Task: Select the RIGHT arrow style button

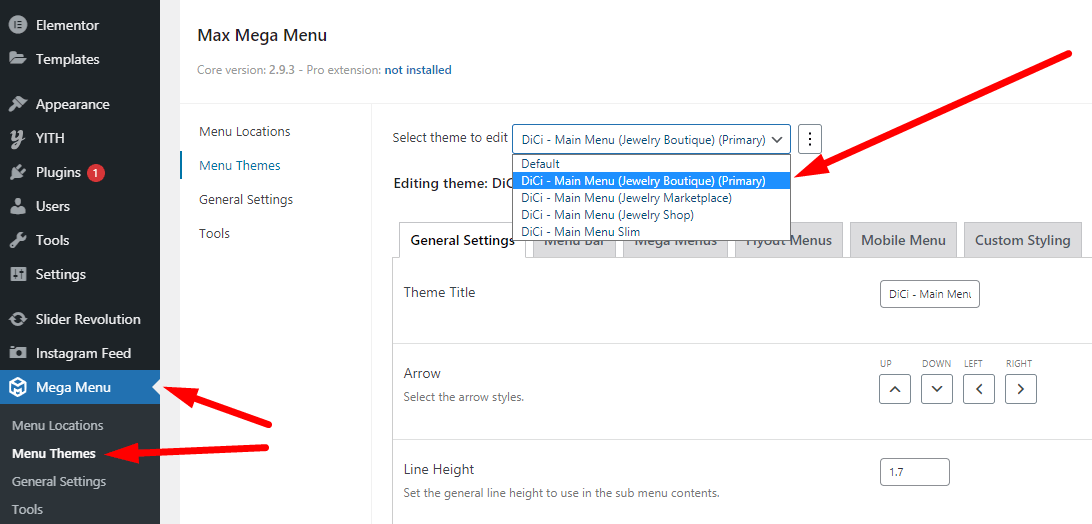Action: point(1020,389)
